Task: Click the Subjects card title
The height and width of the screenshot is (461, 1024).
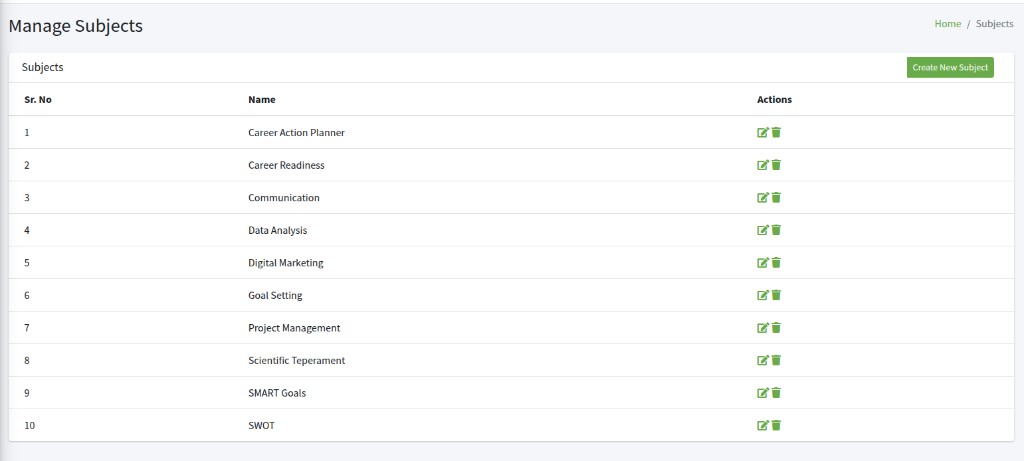Action: point(42,67)
